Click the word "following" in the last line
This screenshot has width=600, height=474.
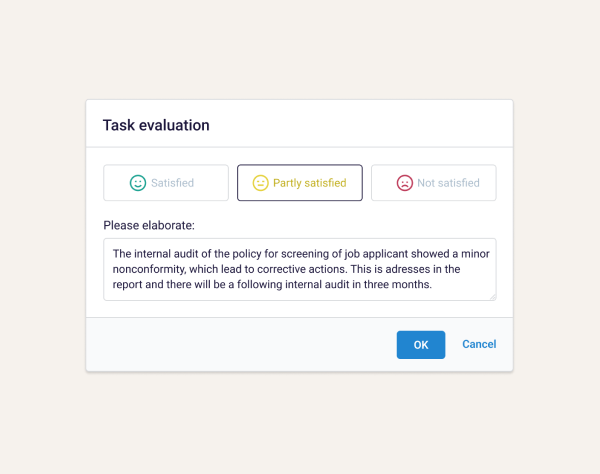pyautogui.click(x=252, y=284)
